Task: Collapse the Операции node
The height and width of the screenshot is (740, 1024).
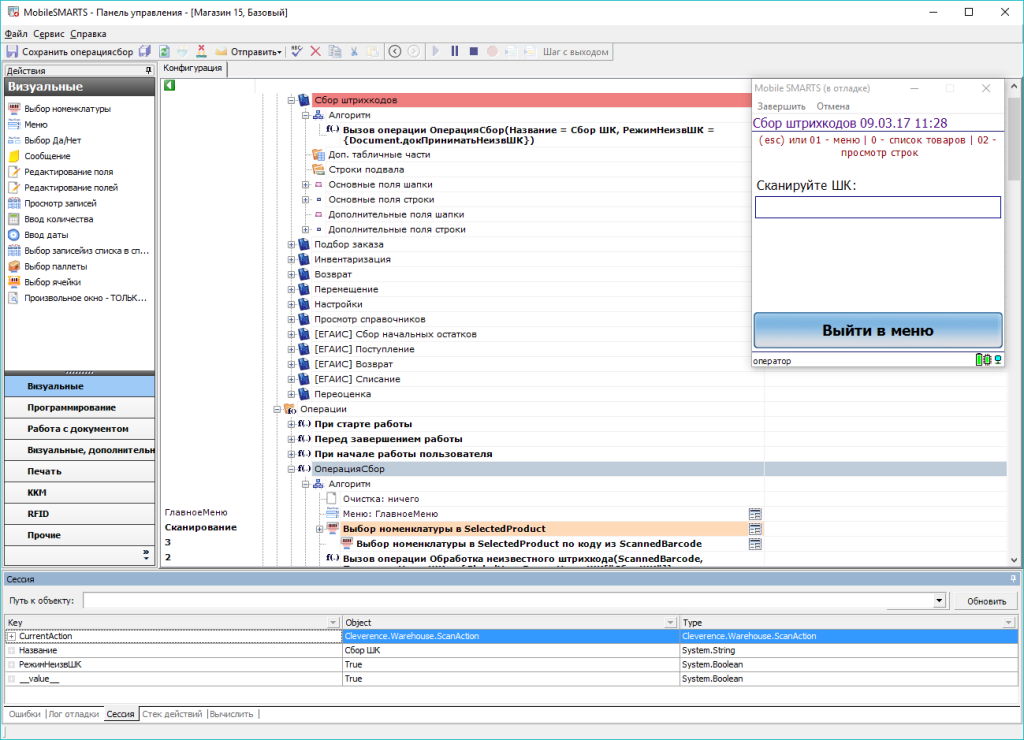Action: coord(277,409)
